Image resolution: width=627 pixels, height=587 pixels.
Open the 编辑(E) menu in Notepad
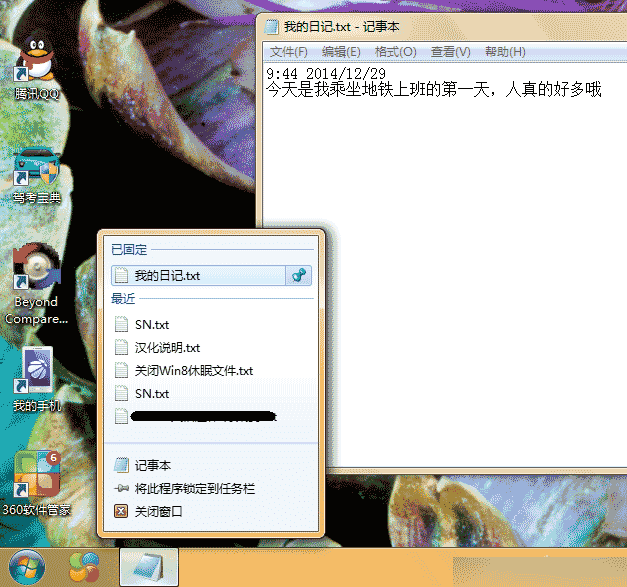(x=341, y=52)
